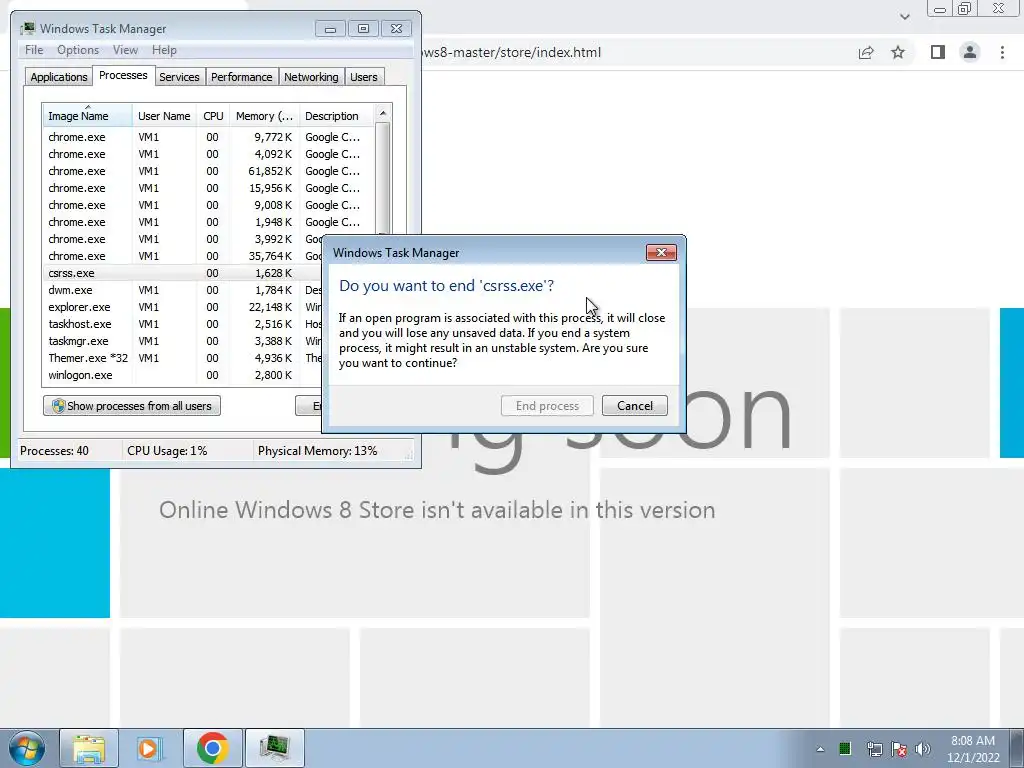The width and height of the screenshot is (1024, 768).
Task: Select chrome.exe using 61,852 K
Action: point(208,171)
